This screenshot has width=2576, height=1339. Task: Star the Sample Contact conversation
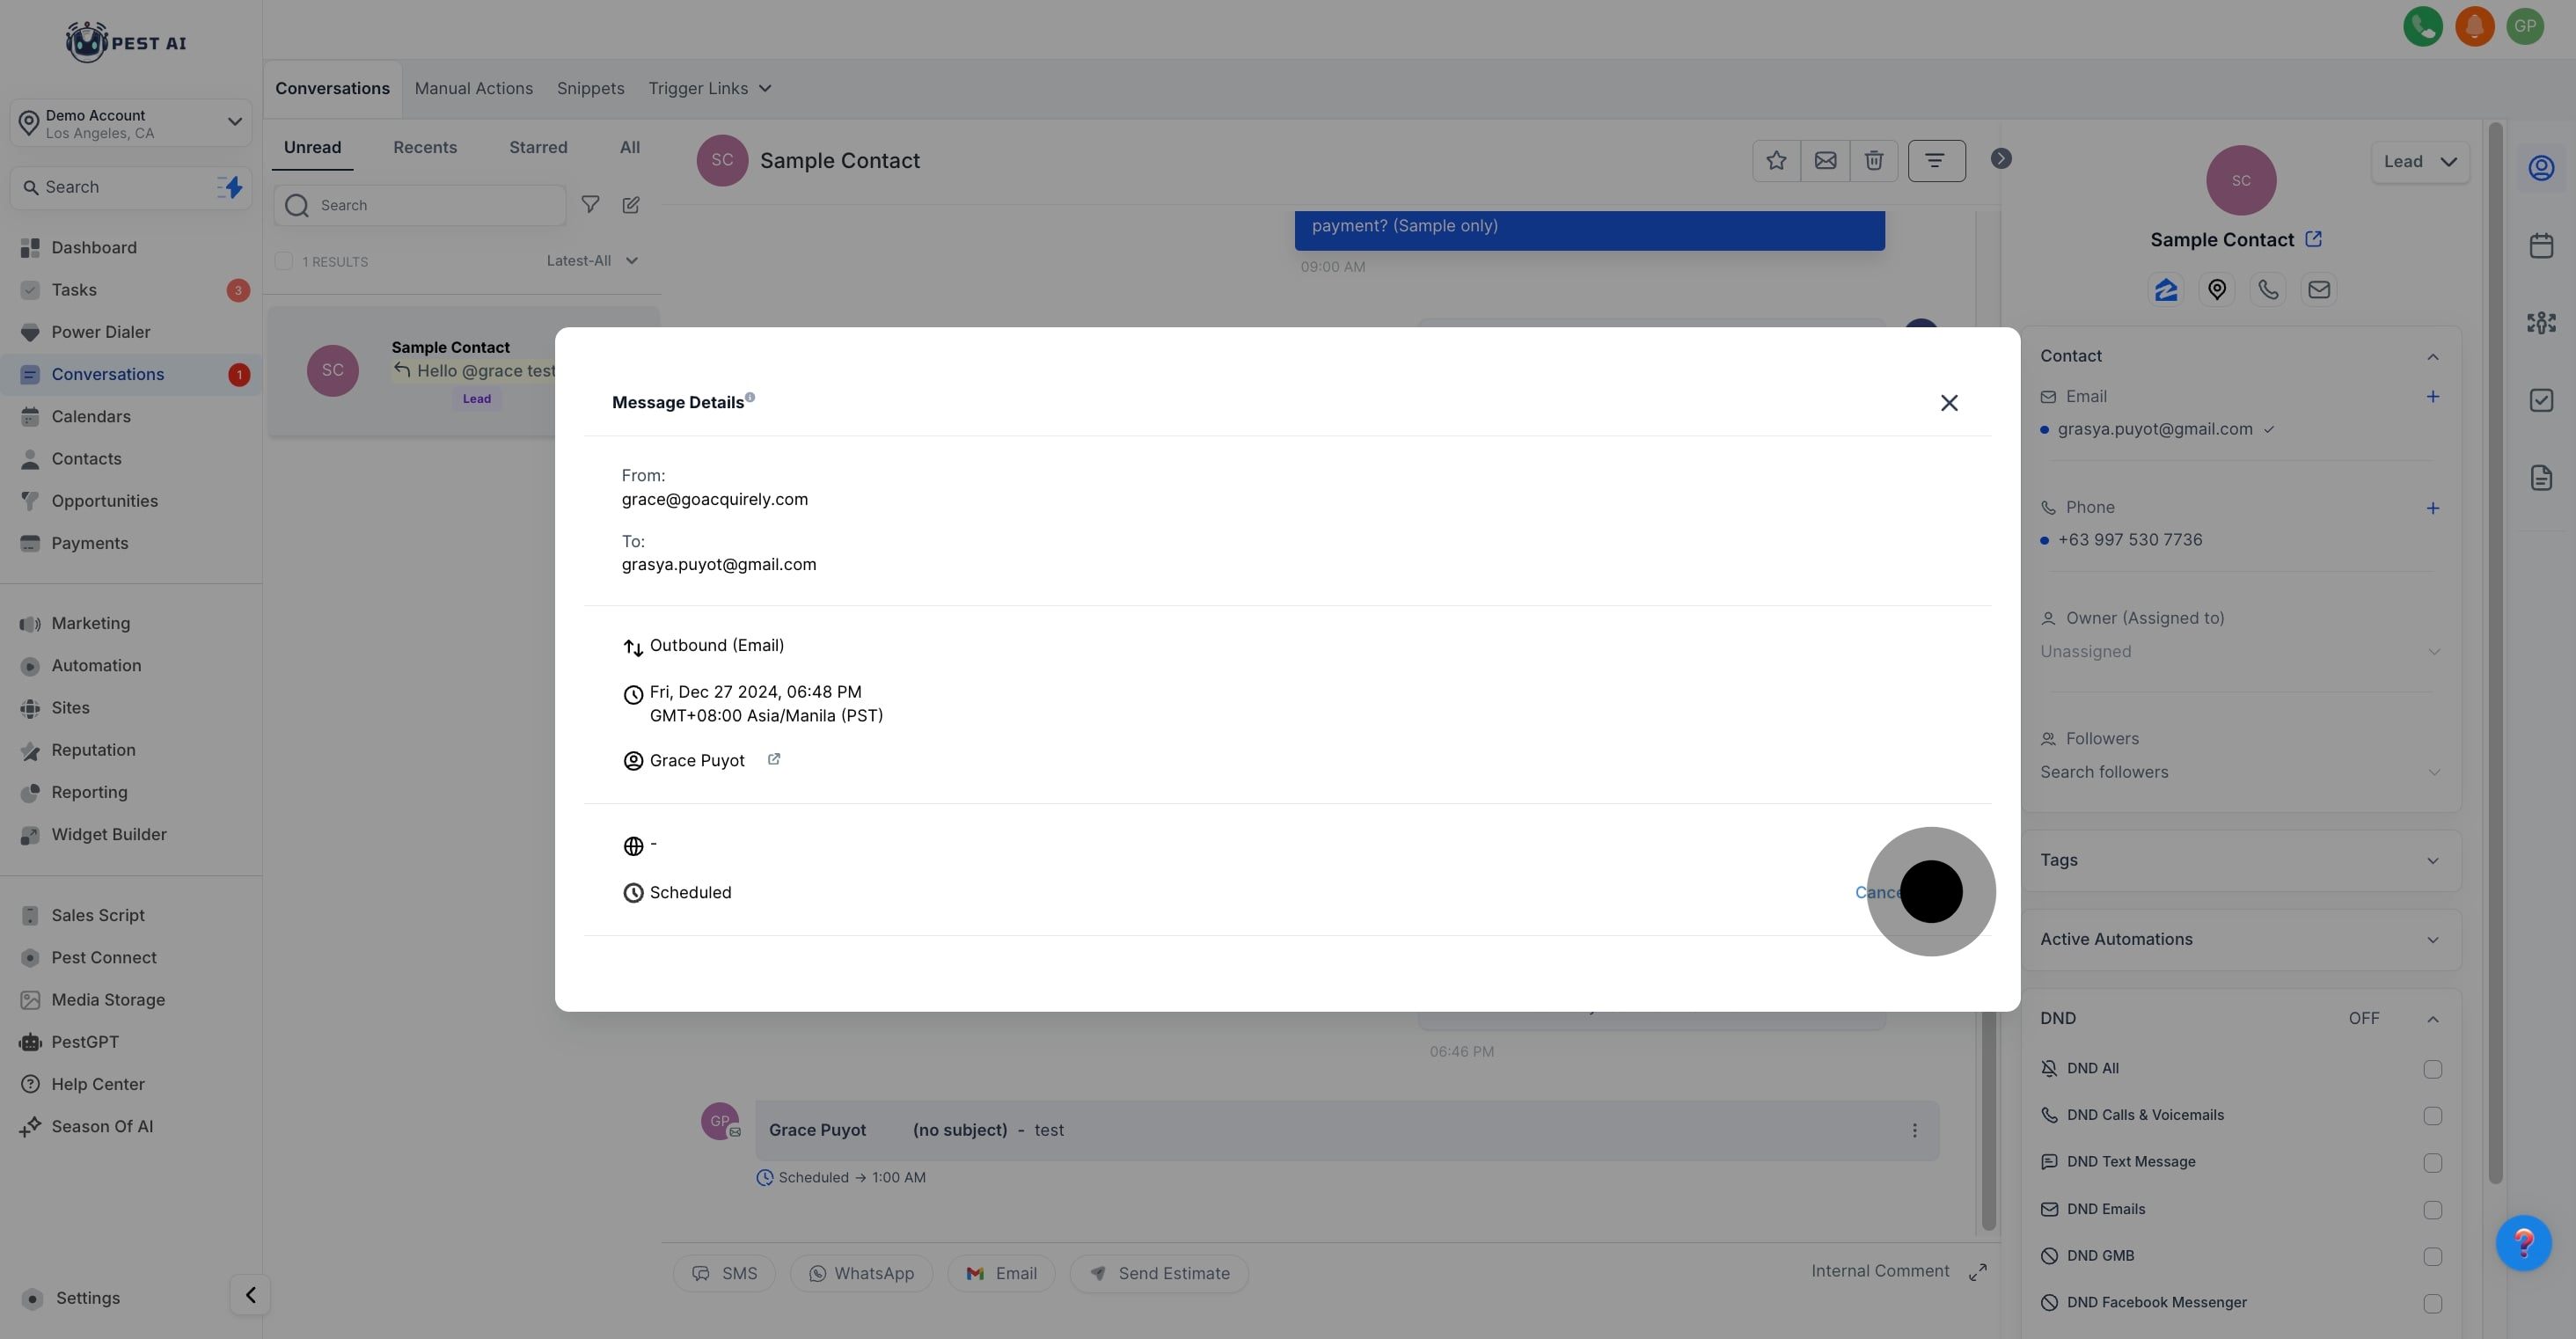click(1776, 161)
